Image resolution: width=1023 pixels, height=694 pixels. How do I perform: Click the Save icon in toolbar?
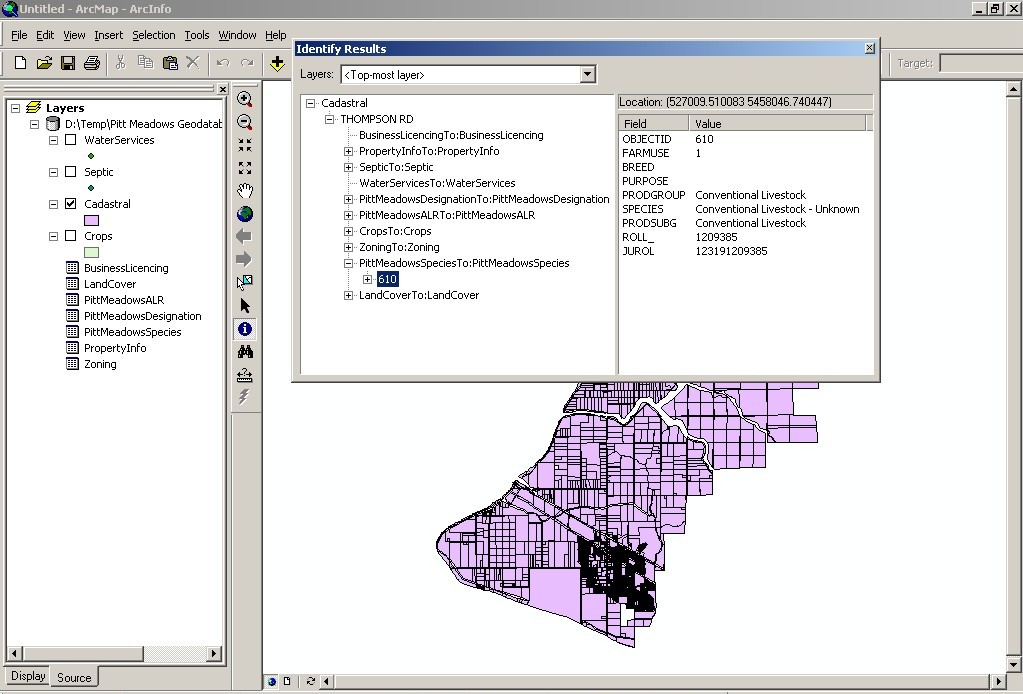pyautogui.click(x=68, y=63)
